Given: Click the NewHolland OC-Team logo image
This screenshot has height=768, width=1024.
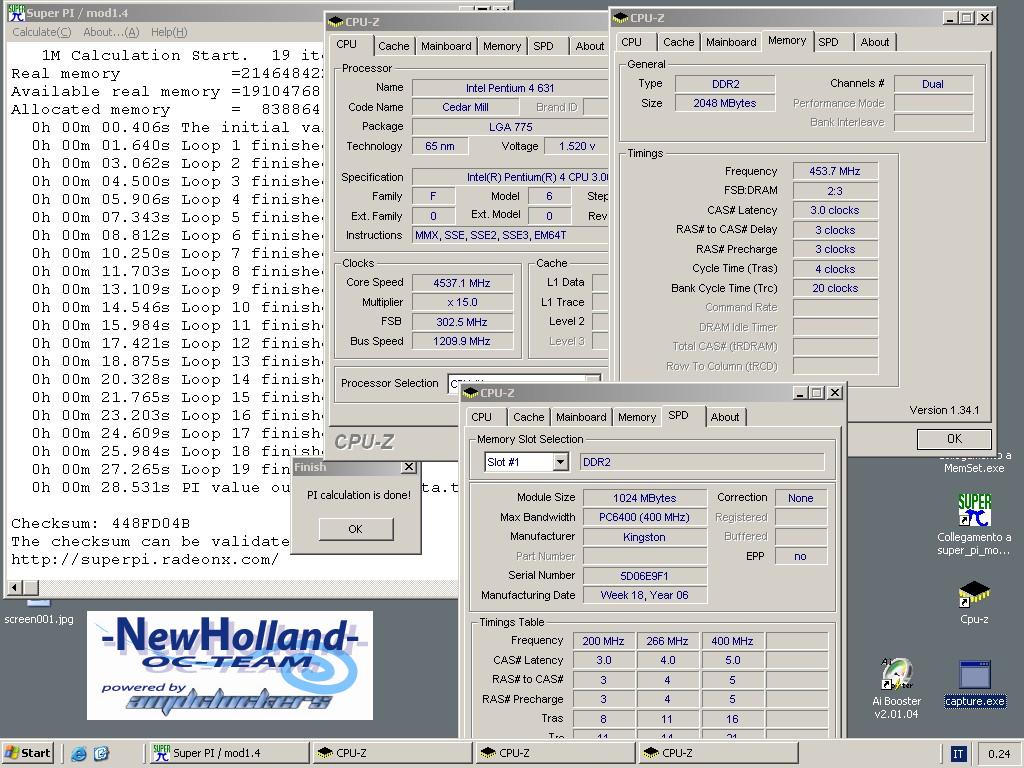Looking at the screenshot, I should [230, 665].
